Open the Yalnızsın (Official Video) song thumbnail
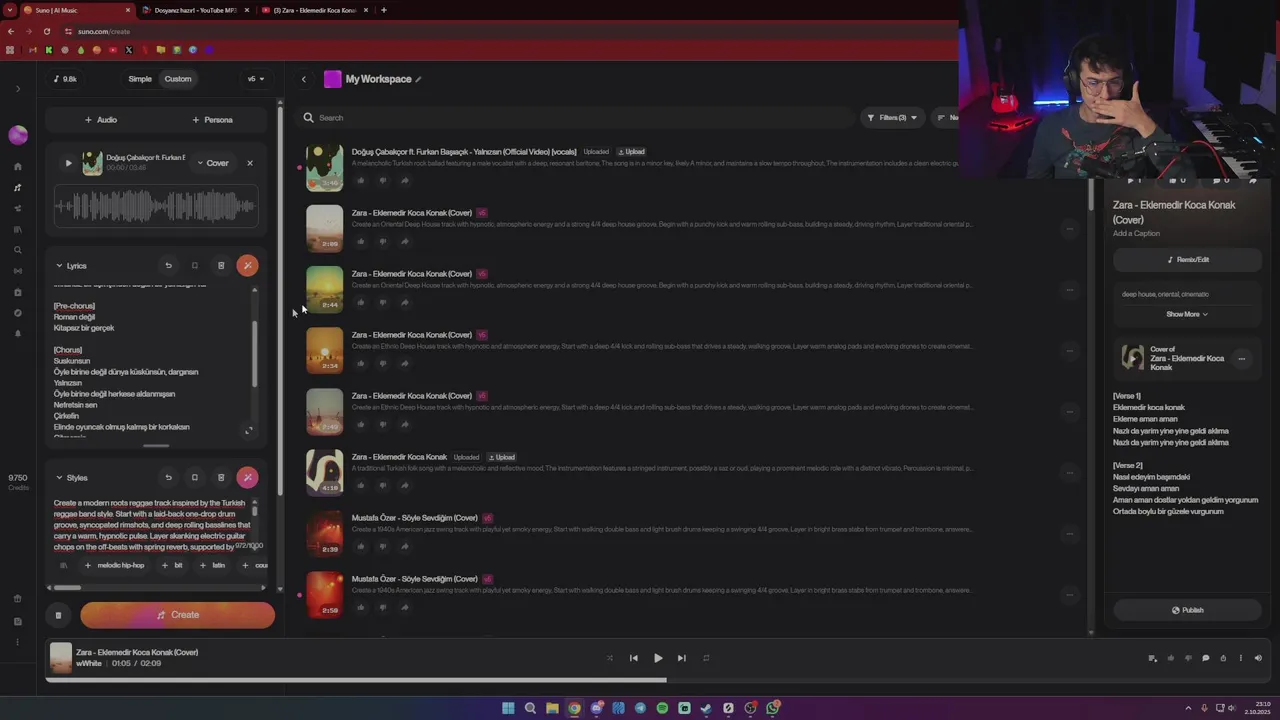This screenshot has width=1280, height=720. tap(324, 168)
